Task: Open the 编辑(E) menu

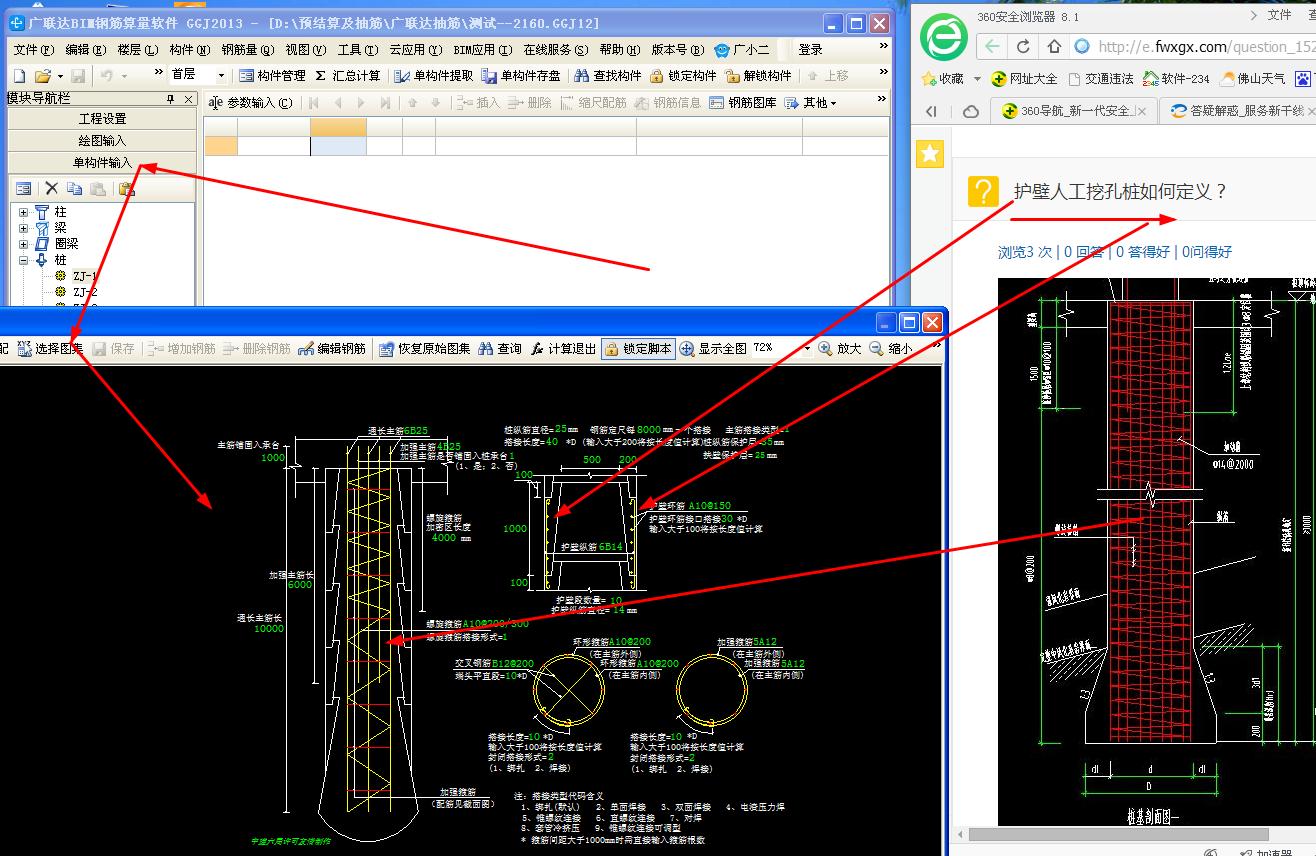Action: (88, 49)
